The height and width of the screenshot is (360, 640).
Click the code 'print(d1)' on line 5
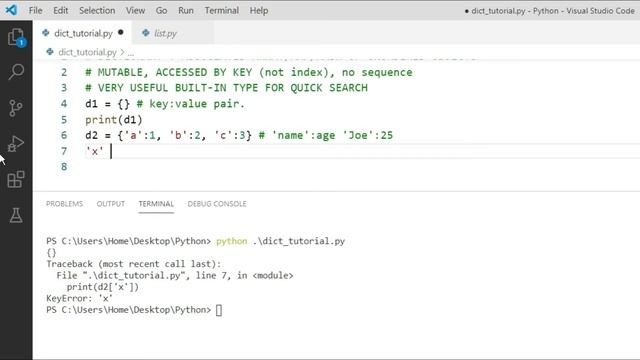point(113,120)
